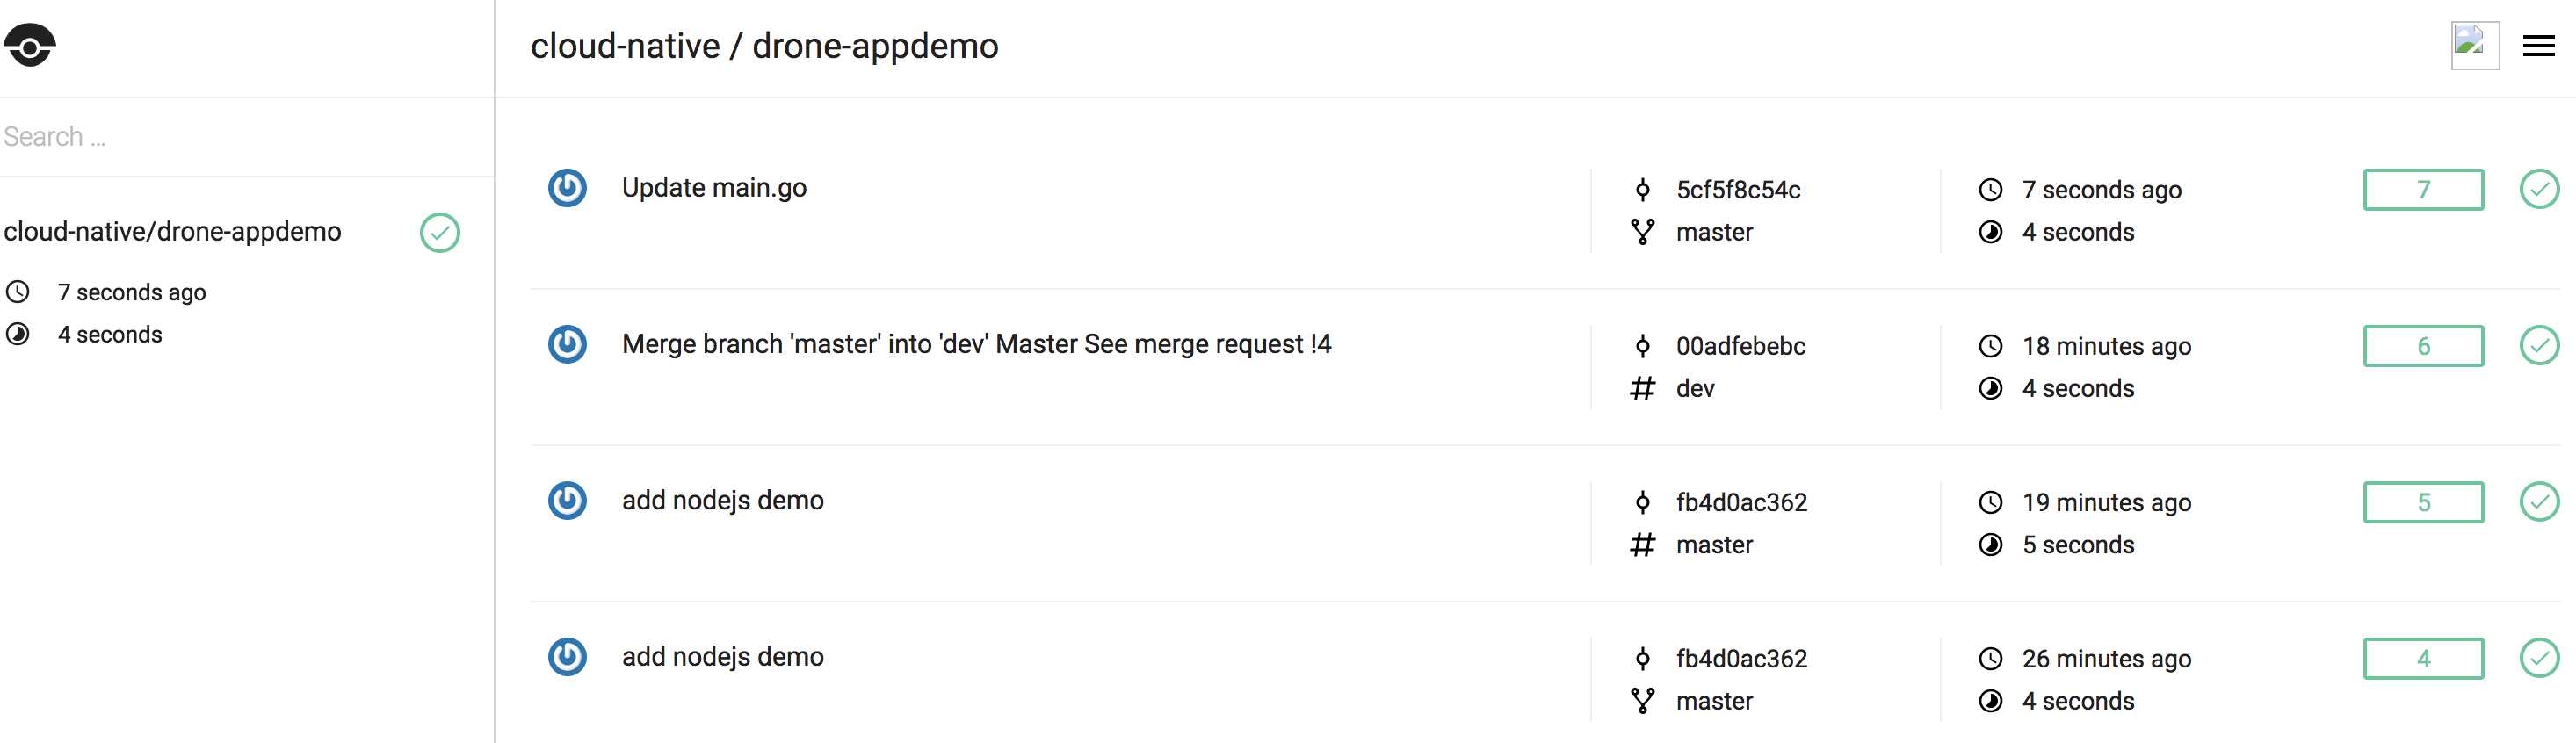The height and width of the screenshot is (743, 2576).
Task: Click commit hash 00adfebebc
Action: point(1741,346)
